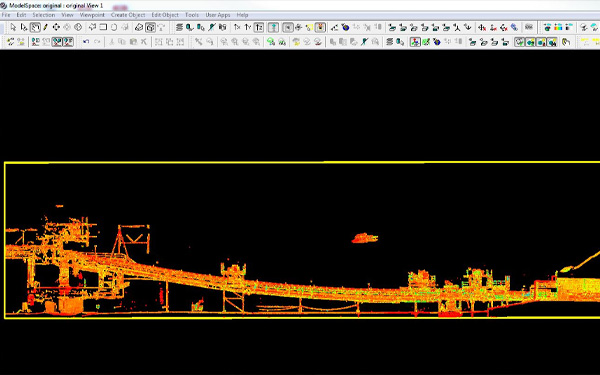
Task: Click the round target viewpoint icon
Action: click(x=78, y=27)
